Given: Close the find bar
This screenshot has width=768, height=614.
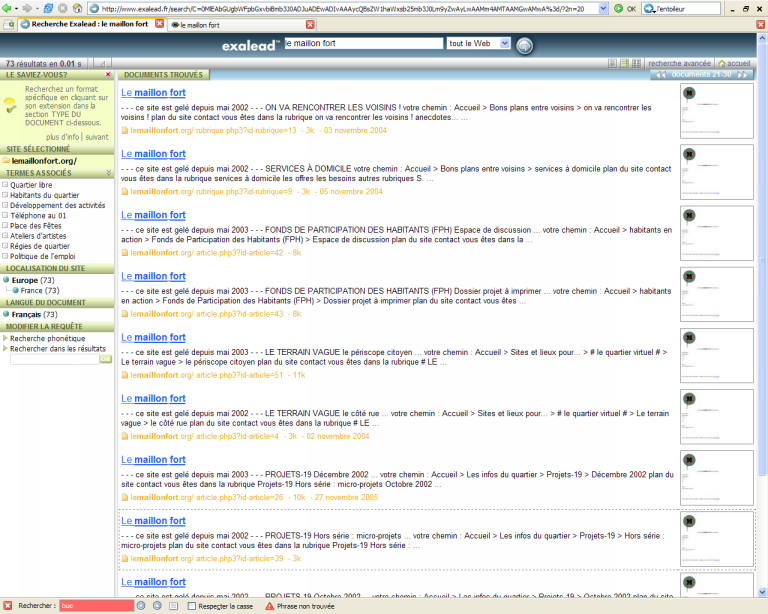Looking at the screenshot, I should click(x=8, y=606).
